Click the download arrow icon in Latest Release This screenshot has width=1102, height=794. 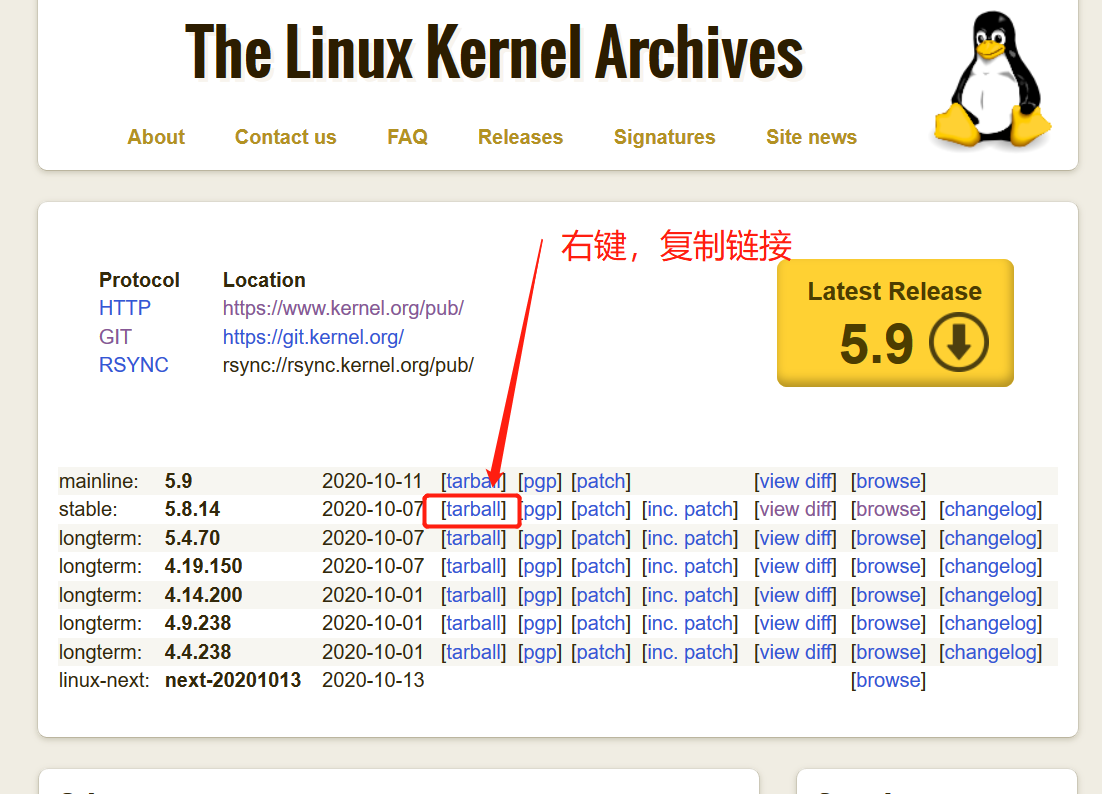click(x=959, y=343)
